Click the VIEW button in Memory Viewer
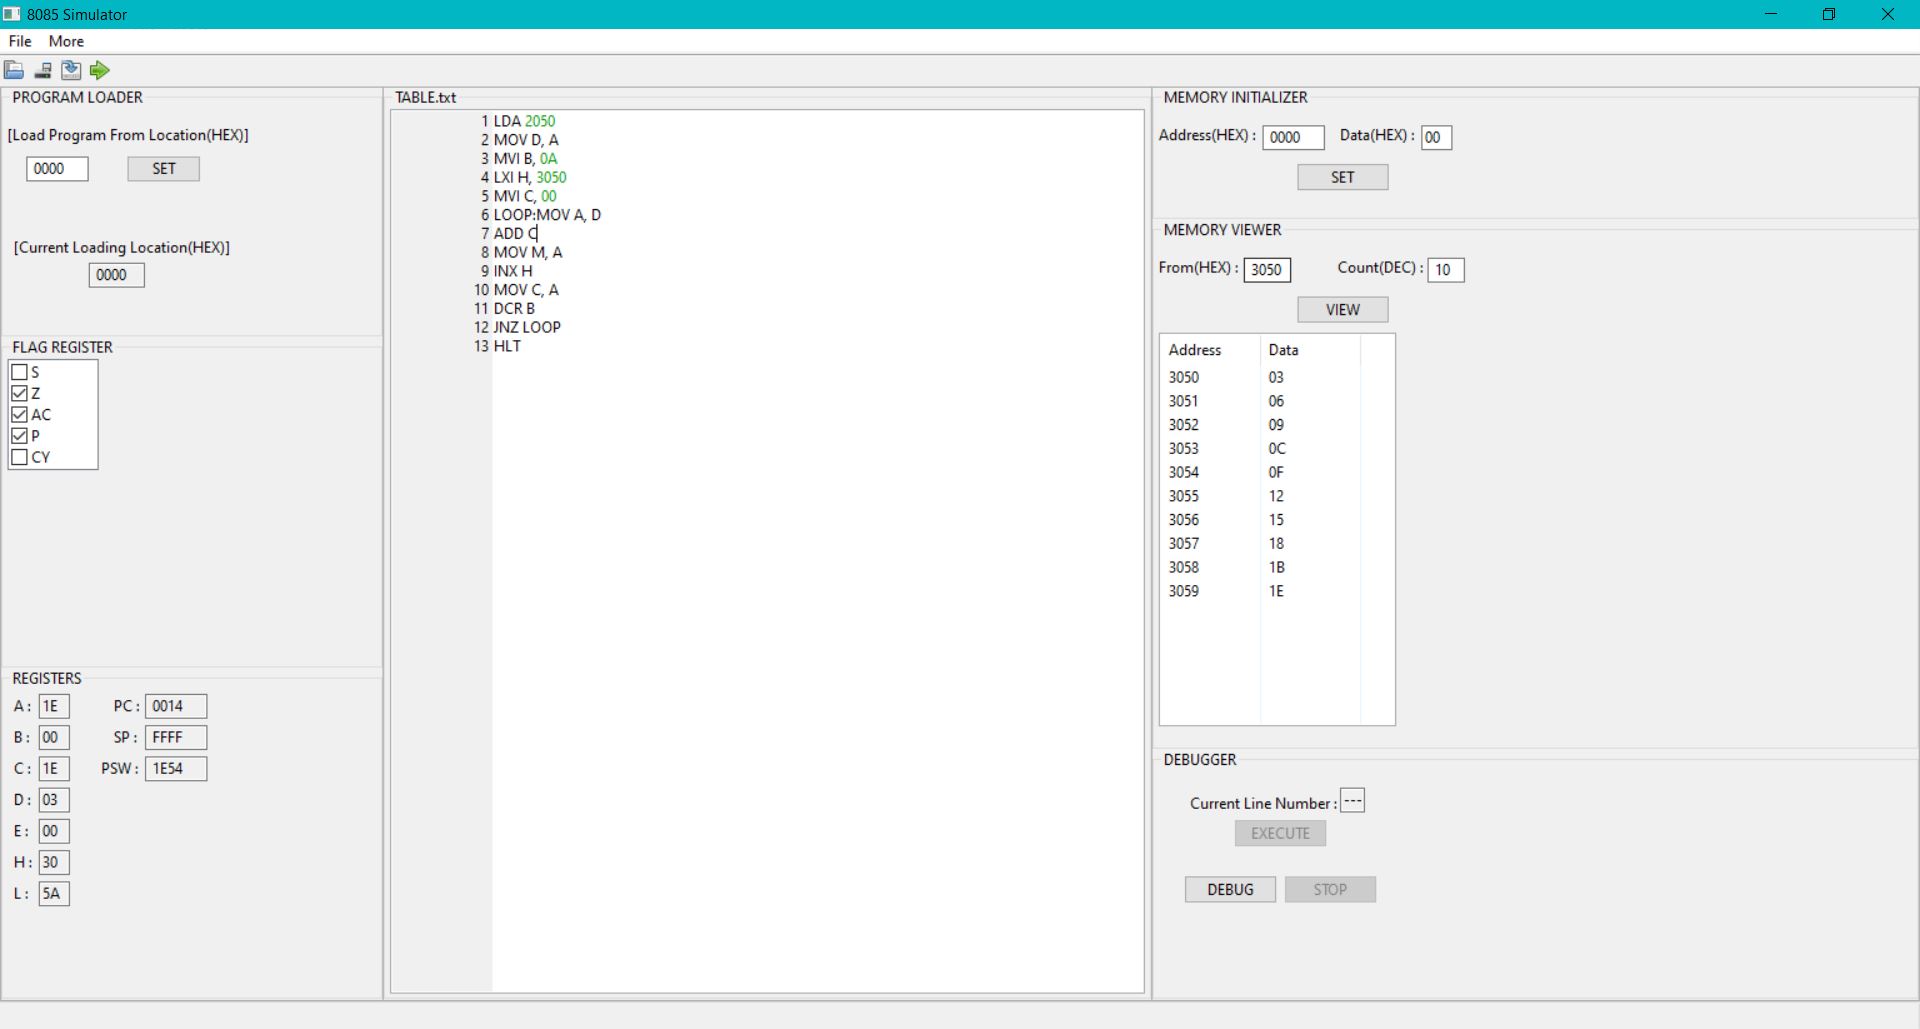The height and width of the screenshot is (1029, 1920). 1342,309
